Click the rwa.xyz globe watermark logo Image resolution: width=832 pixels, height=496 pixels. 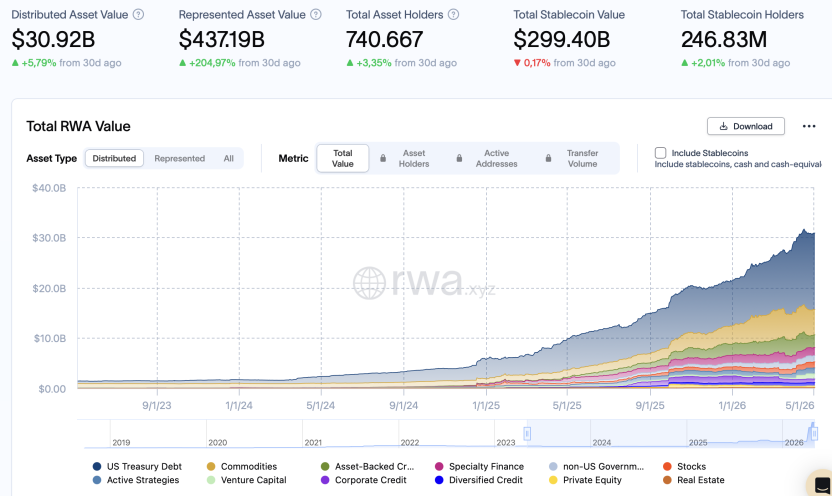(369, 283)
